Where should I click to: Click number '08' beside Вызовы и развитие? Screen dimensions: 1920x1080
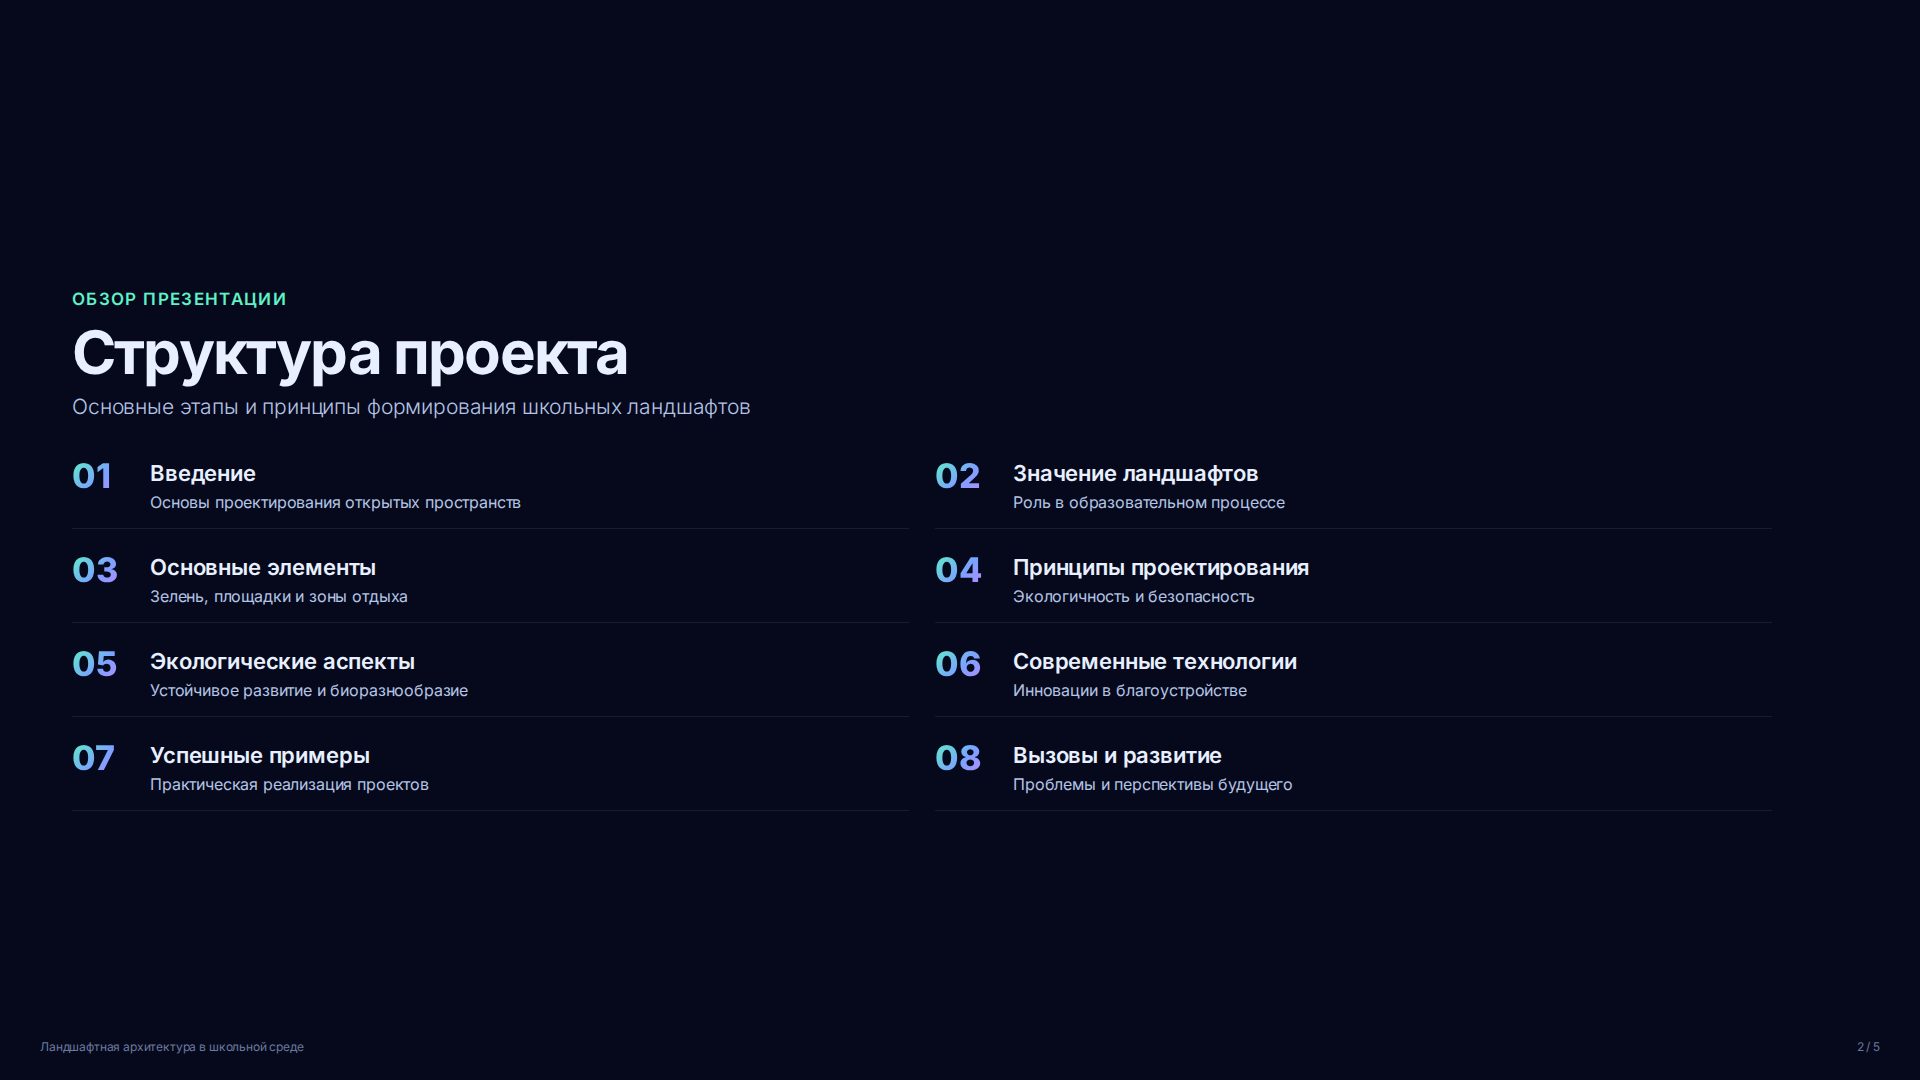point(958,758)
